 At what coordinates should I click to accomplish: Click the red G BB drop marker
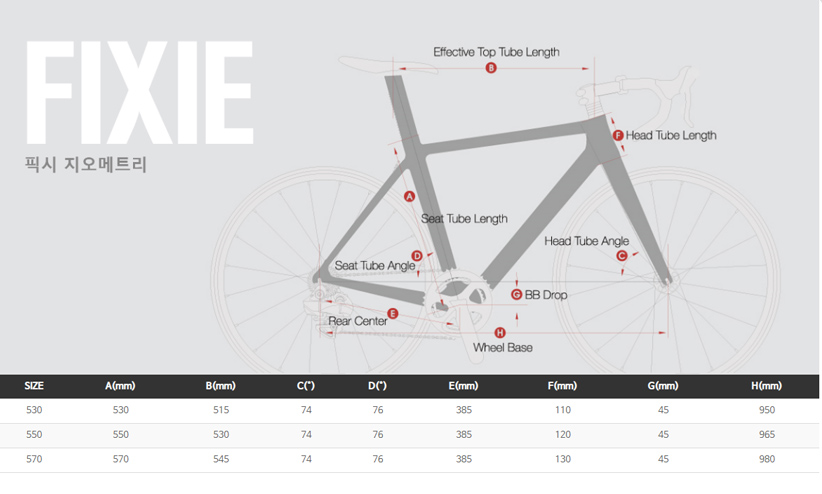pos(516,294)
